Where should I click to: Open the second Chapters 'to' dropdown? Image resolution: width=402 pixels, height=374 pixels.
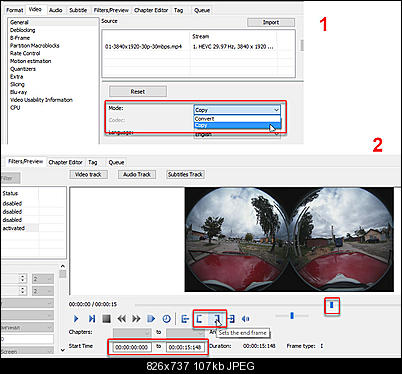tap(185, 332)
